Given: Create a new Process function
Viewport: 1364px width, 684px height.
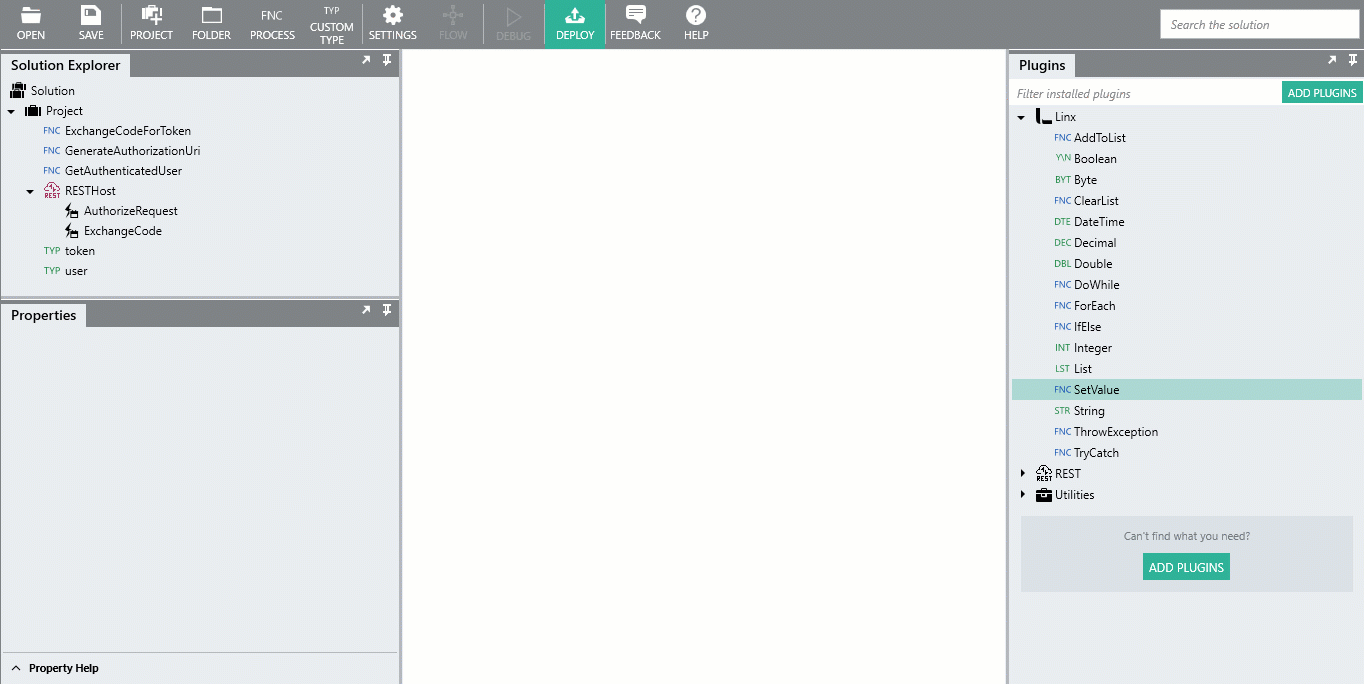Looking at the screenshot, I should coord(272,23).
